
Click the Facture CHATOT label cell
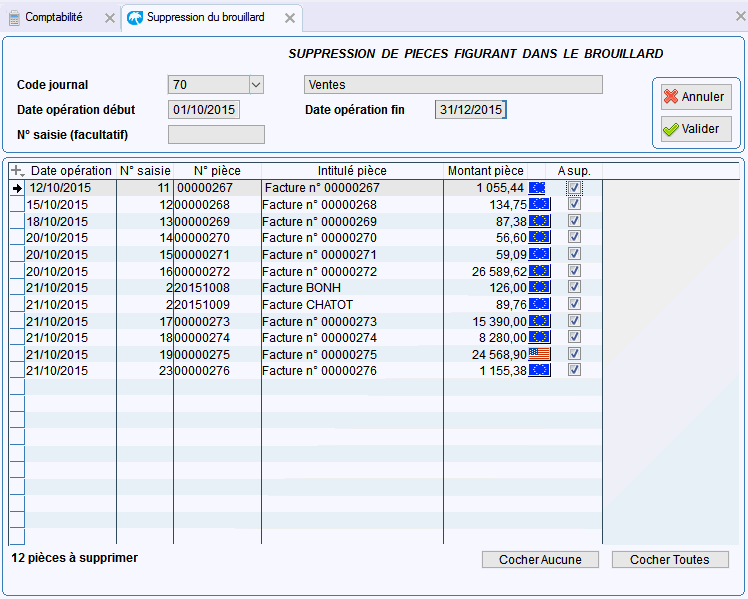click(x=353, y=304)
